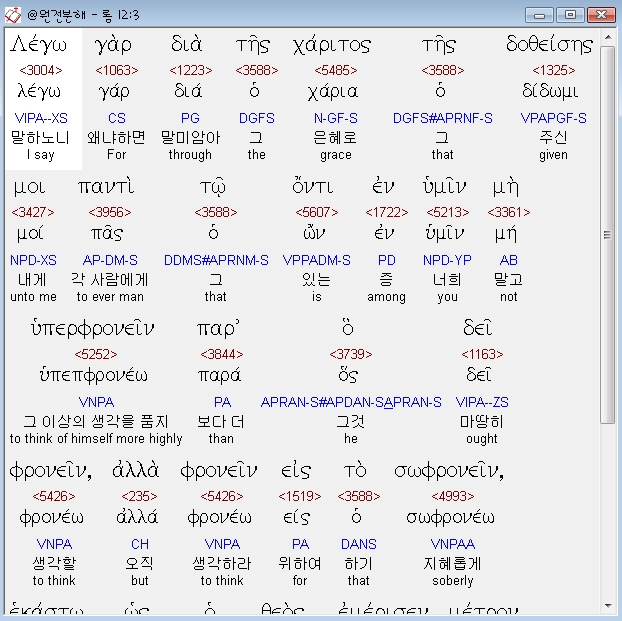This screenshot has width=622, height=621.
Task: Click the English gloss 'given'
Action: pyautogui.click(x=553, y=155)
